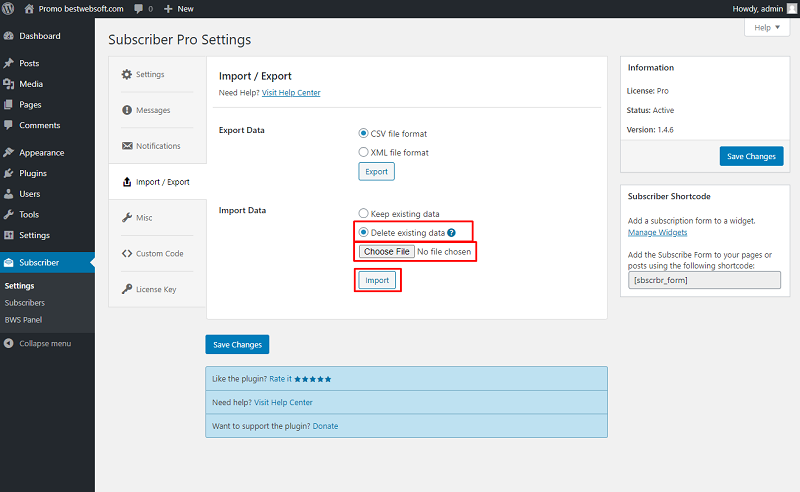The height and width of the screenshot is (492, 800).
Task: Click the Comments speech bubble sidebar icon
Action: pos(9,125)
